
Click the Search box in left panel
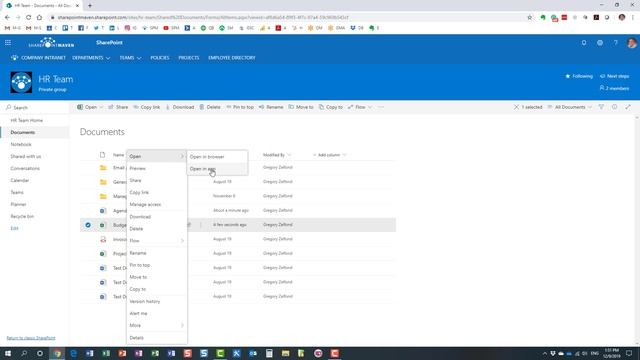[36, 107]
